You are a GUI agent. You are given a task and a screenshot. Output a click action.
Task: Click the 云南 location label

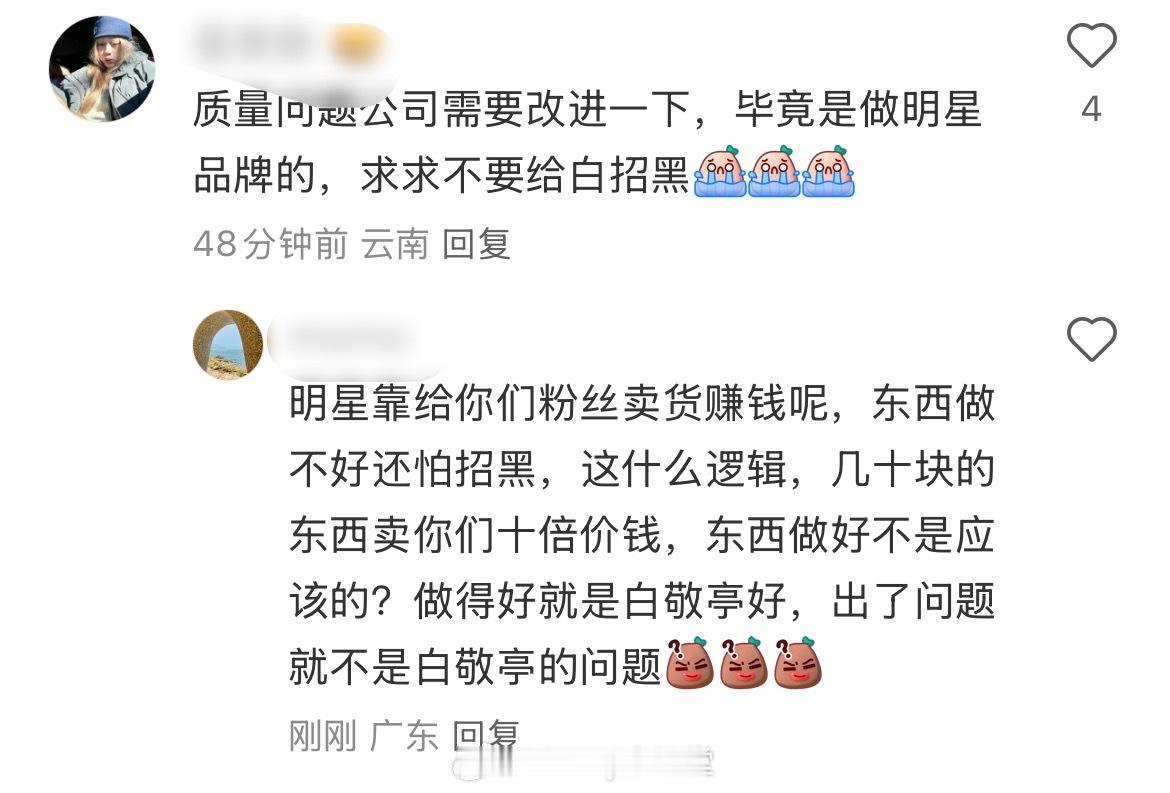[x=395, y=244]
